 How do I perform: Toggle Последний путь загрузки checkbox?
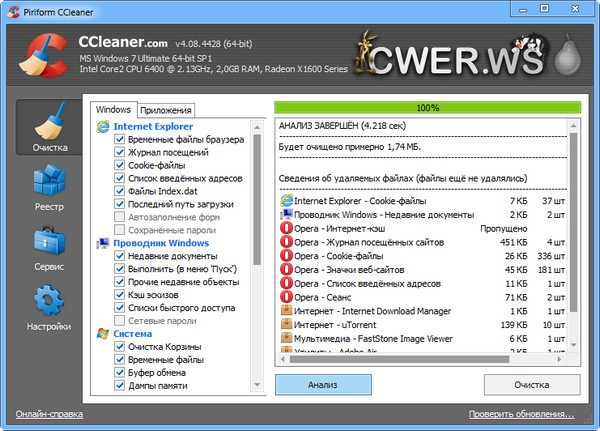[119, 204]
